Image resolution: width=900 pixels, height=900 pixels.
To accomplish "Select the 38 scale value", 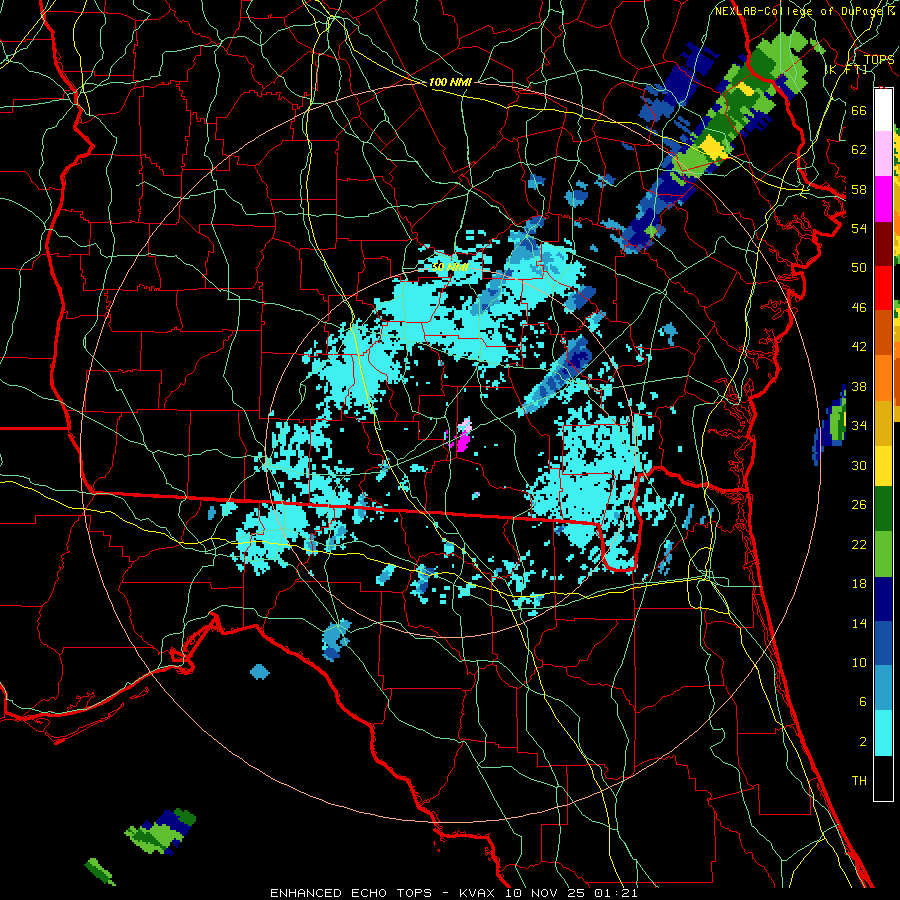I will click(859, 386).
